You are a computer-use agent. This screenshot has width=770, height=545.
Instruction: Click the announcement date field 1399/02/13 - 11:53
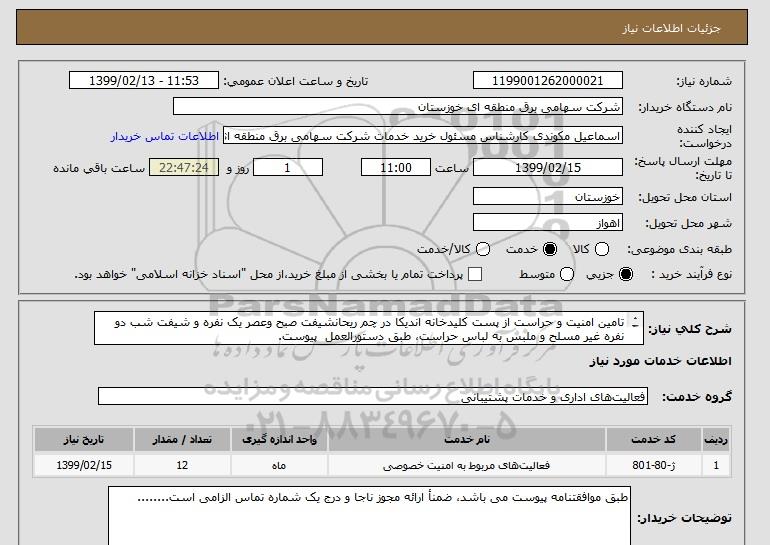coord(144,81)
